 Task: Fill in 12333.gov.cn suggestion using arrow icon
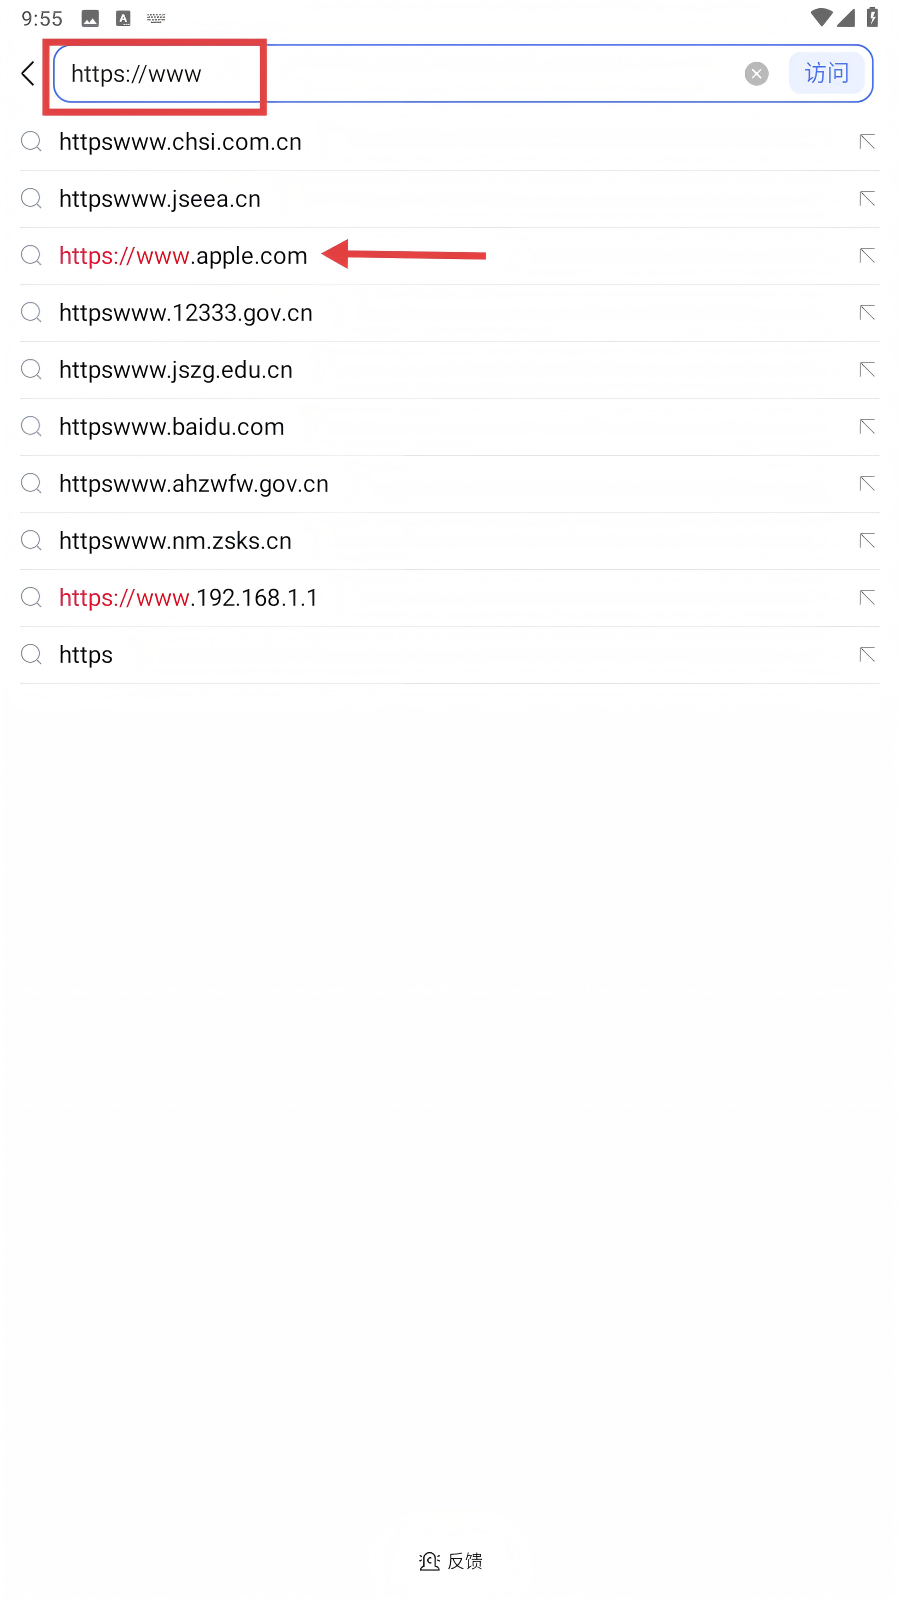tap(867, 313)
